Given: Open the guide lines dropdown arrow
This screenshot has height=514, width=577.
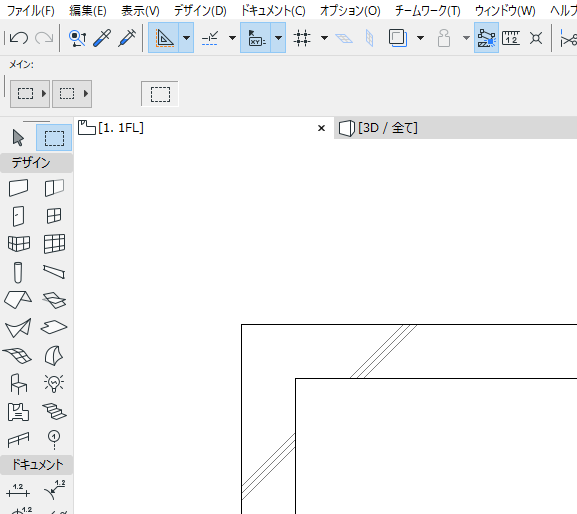Looking at the screenshot, I should click(187, 38).
